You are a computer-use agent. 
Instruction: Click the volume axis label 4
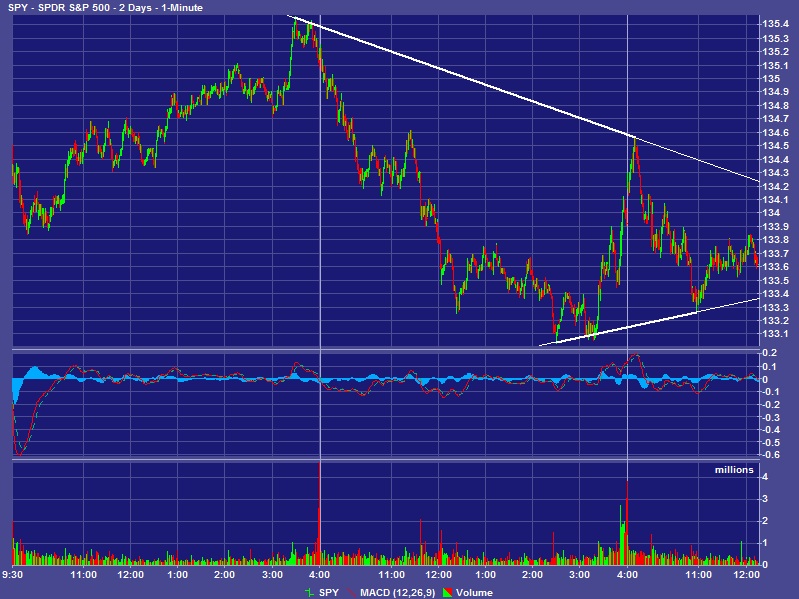click(x=765, y=477)
